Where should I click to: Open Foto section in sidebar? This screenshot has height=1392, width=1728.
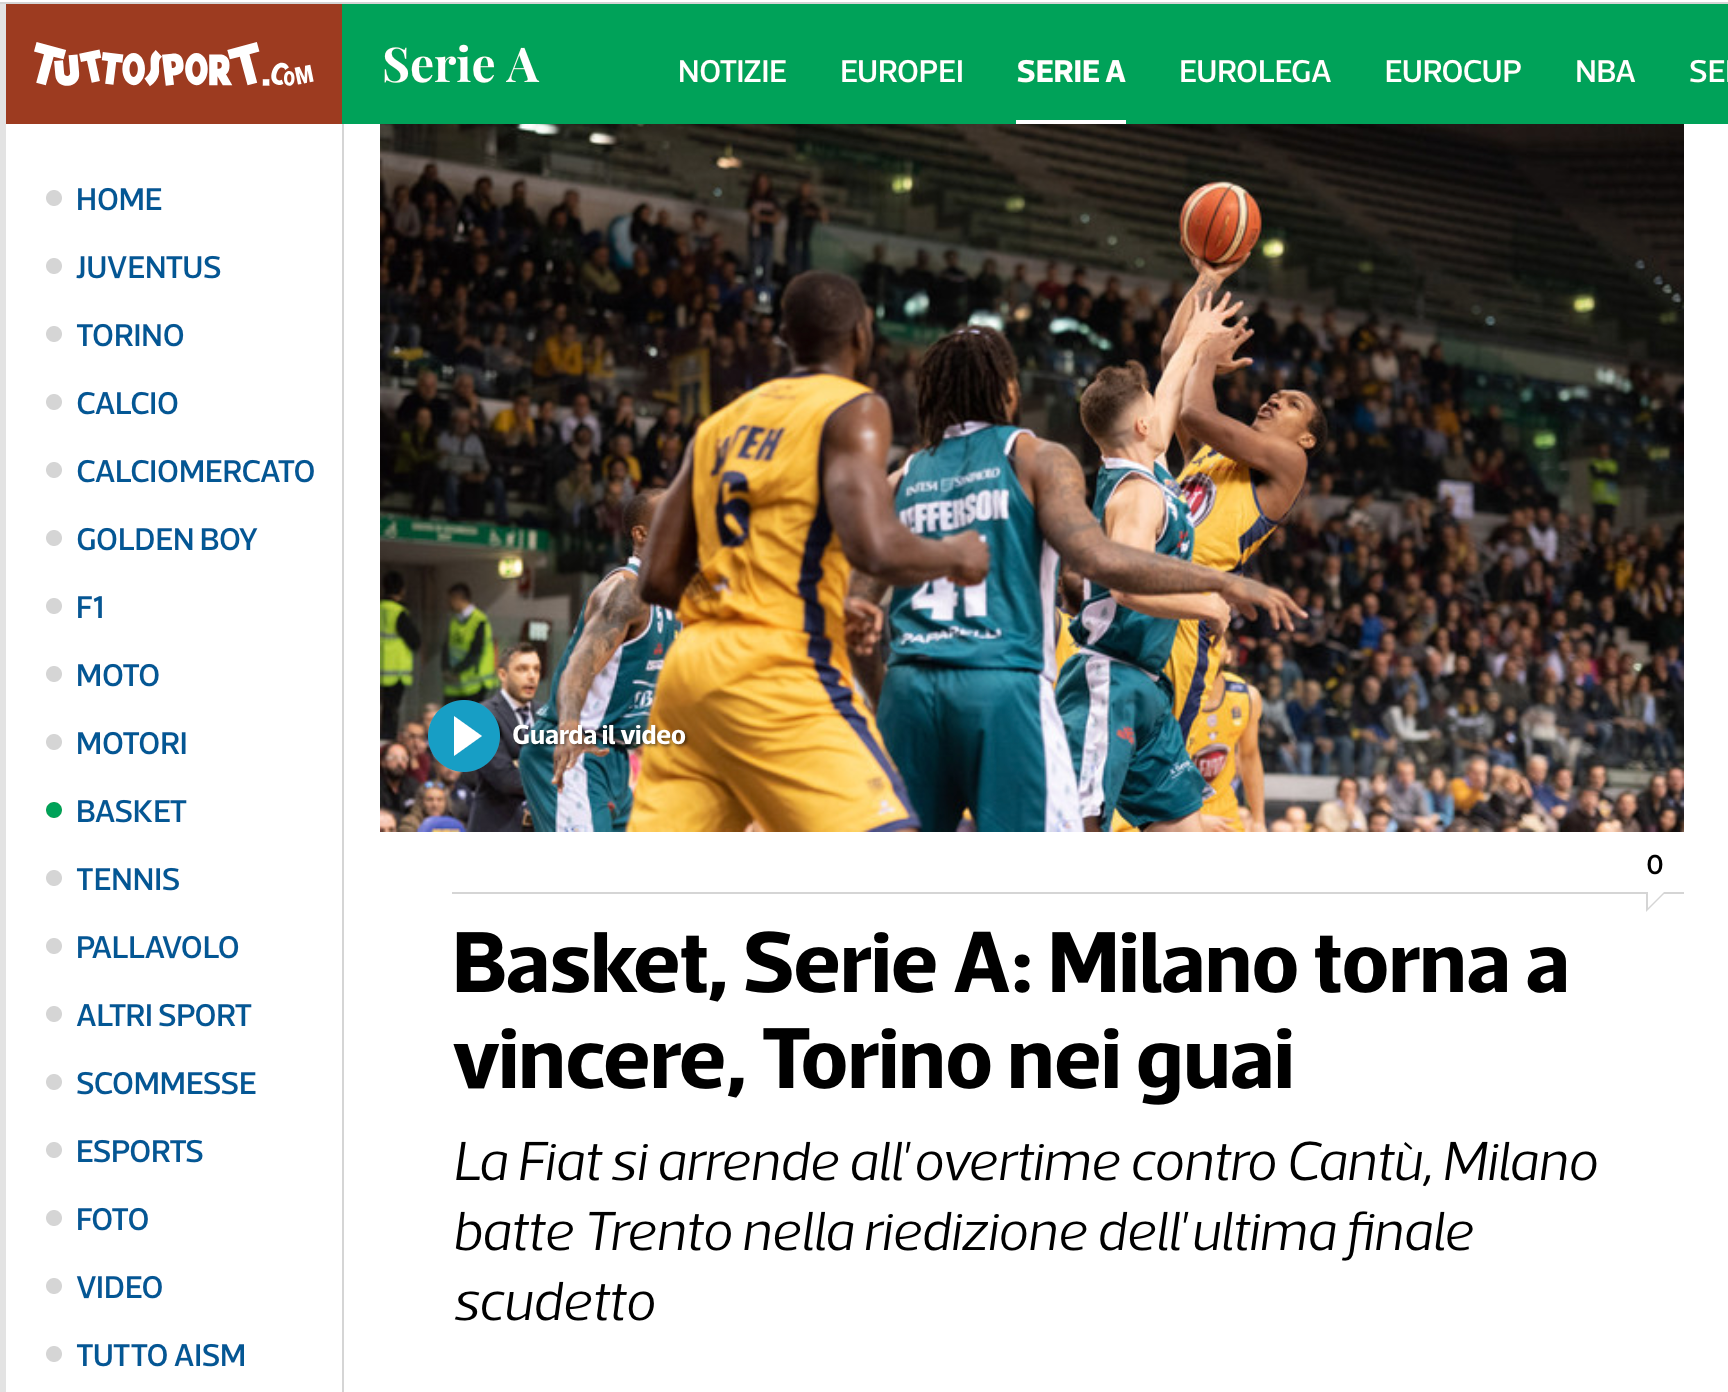[x=112, y=1220]
